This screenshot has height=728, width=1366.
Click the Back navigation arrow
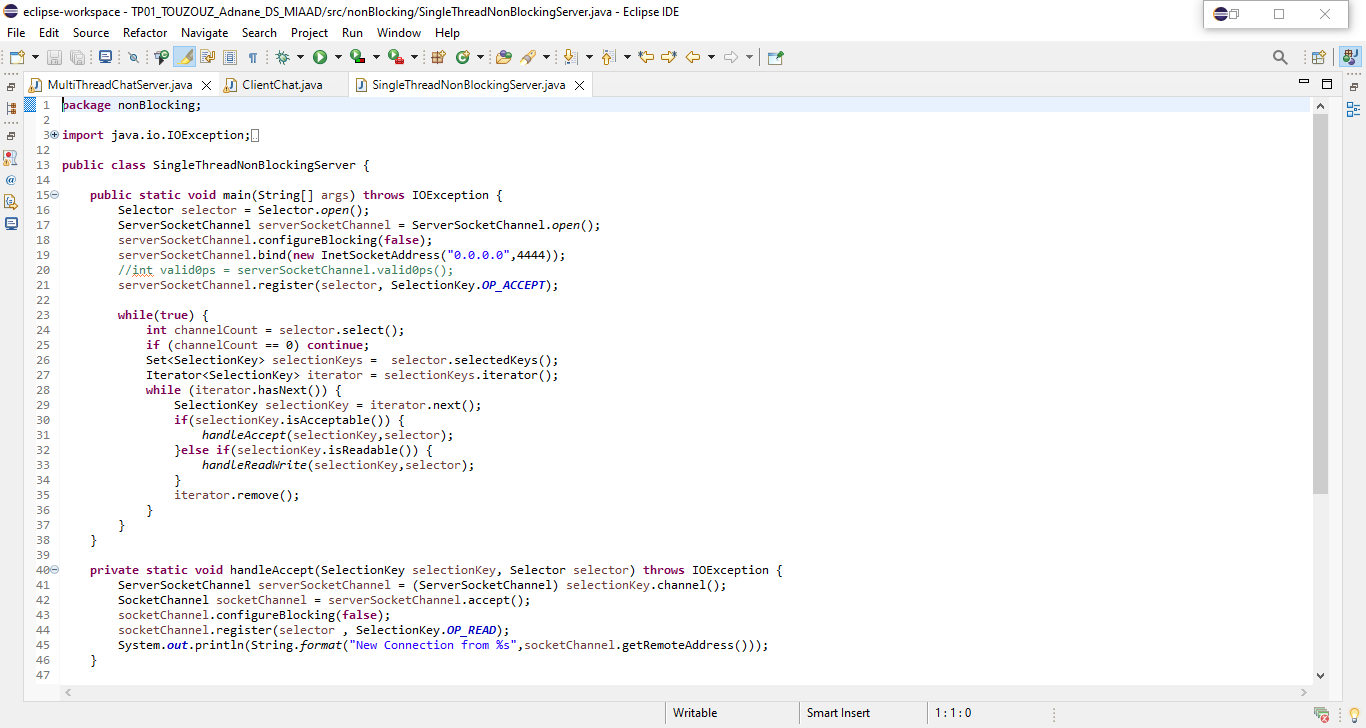(692, 57)
